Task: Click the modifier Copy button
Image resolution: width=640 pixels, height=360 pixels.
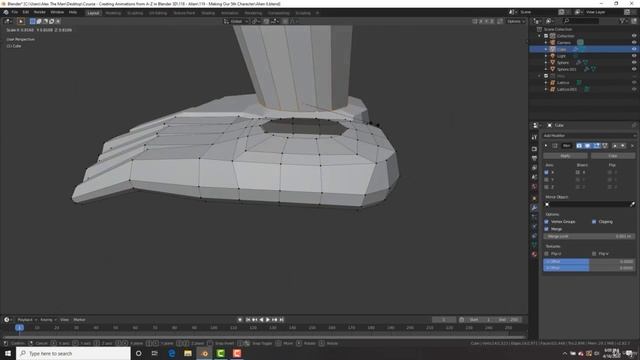Action: click(613, 156)
